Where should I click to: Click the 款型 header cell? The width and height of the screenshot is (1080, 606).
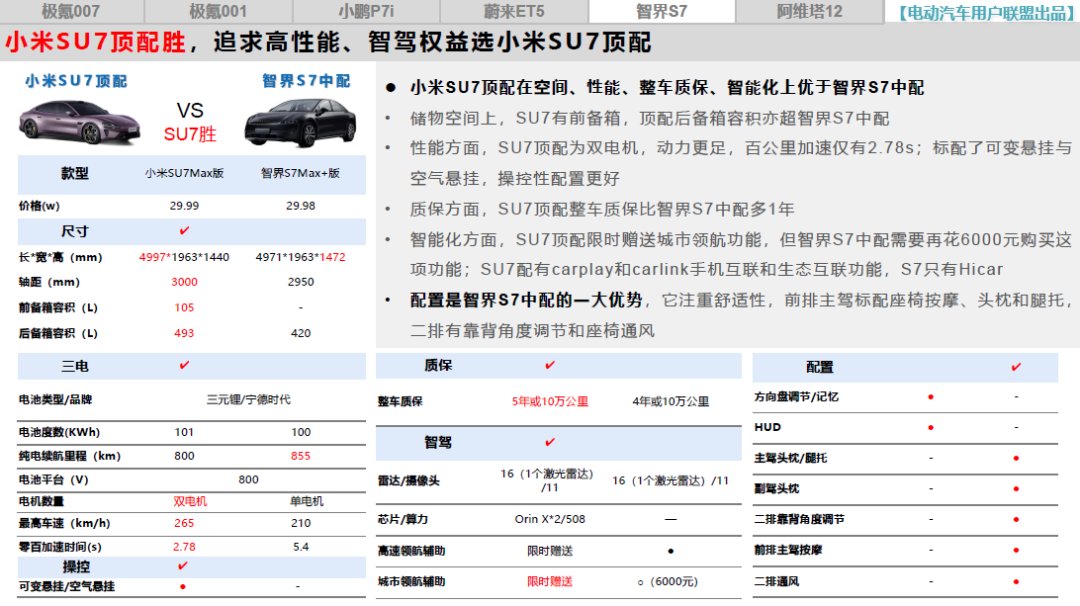click(74, 173)
